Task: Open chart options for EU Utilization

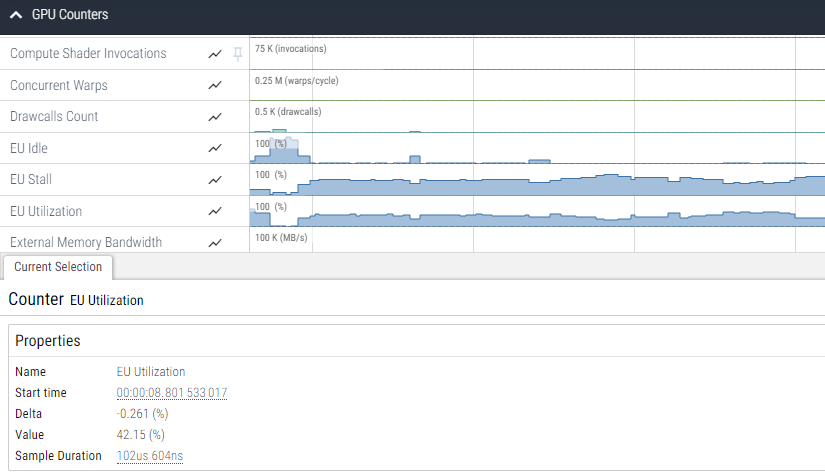Action: (215, 211)
